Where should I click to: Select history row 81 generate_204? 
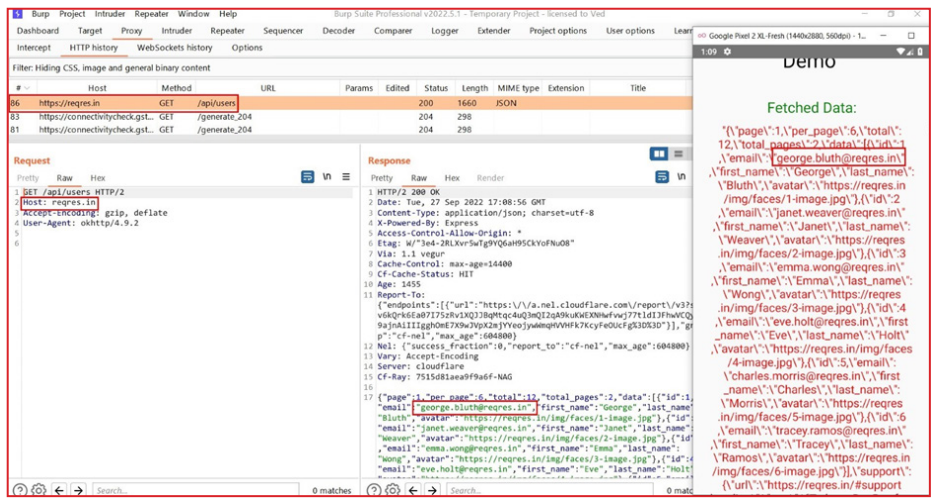click(x=351, y=129)
